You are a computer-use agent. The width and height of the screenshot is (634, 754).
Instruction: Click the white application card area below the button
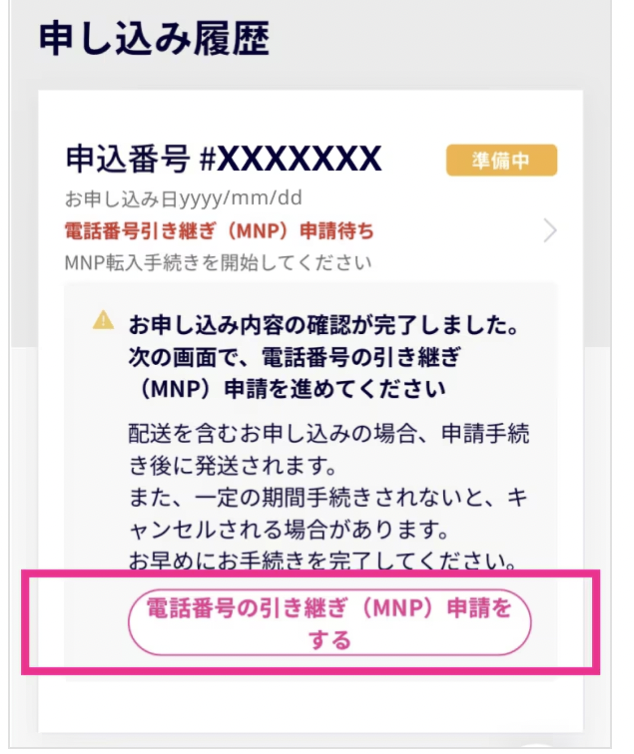[x=310, y=707]
